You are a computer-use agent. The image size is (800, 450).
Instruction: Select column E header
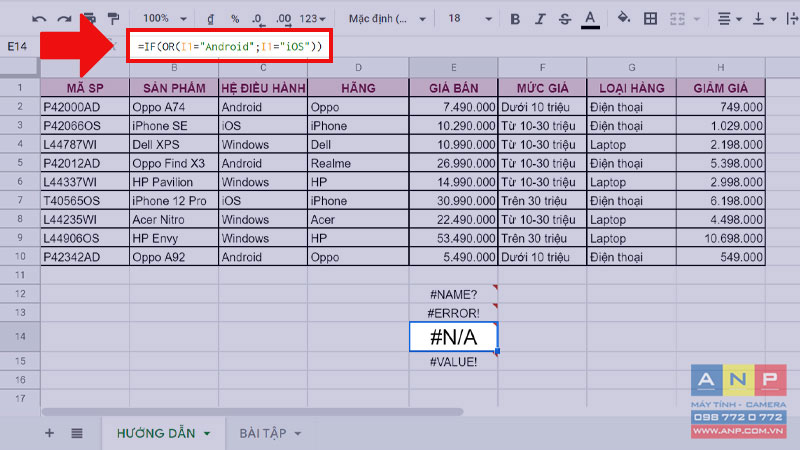point(453,67)
